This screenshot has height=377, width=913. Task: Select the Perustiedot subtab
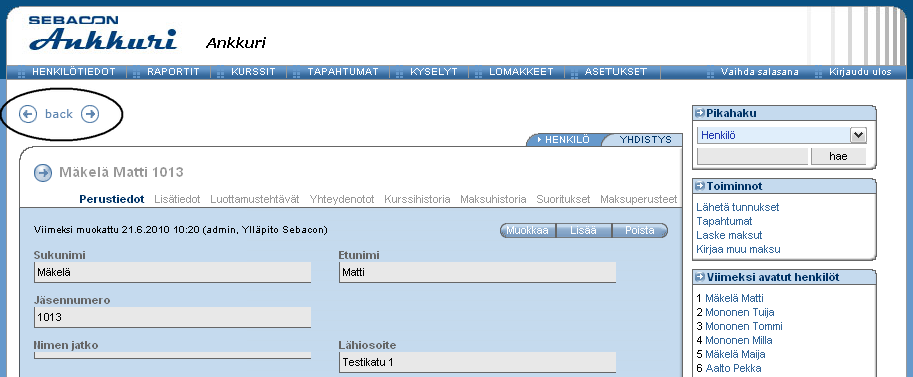112,199
